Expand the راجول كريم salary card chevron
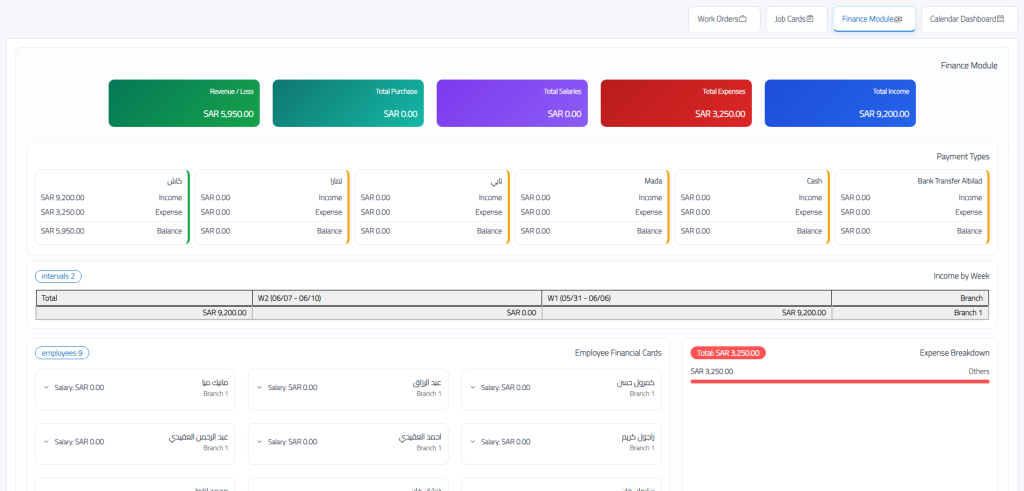Screen dimensions: 1024x491 473,441
